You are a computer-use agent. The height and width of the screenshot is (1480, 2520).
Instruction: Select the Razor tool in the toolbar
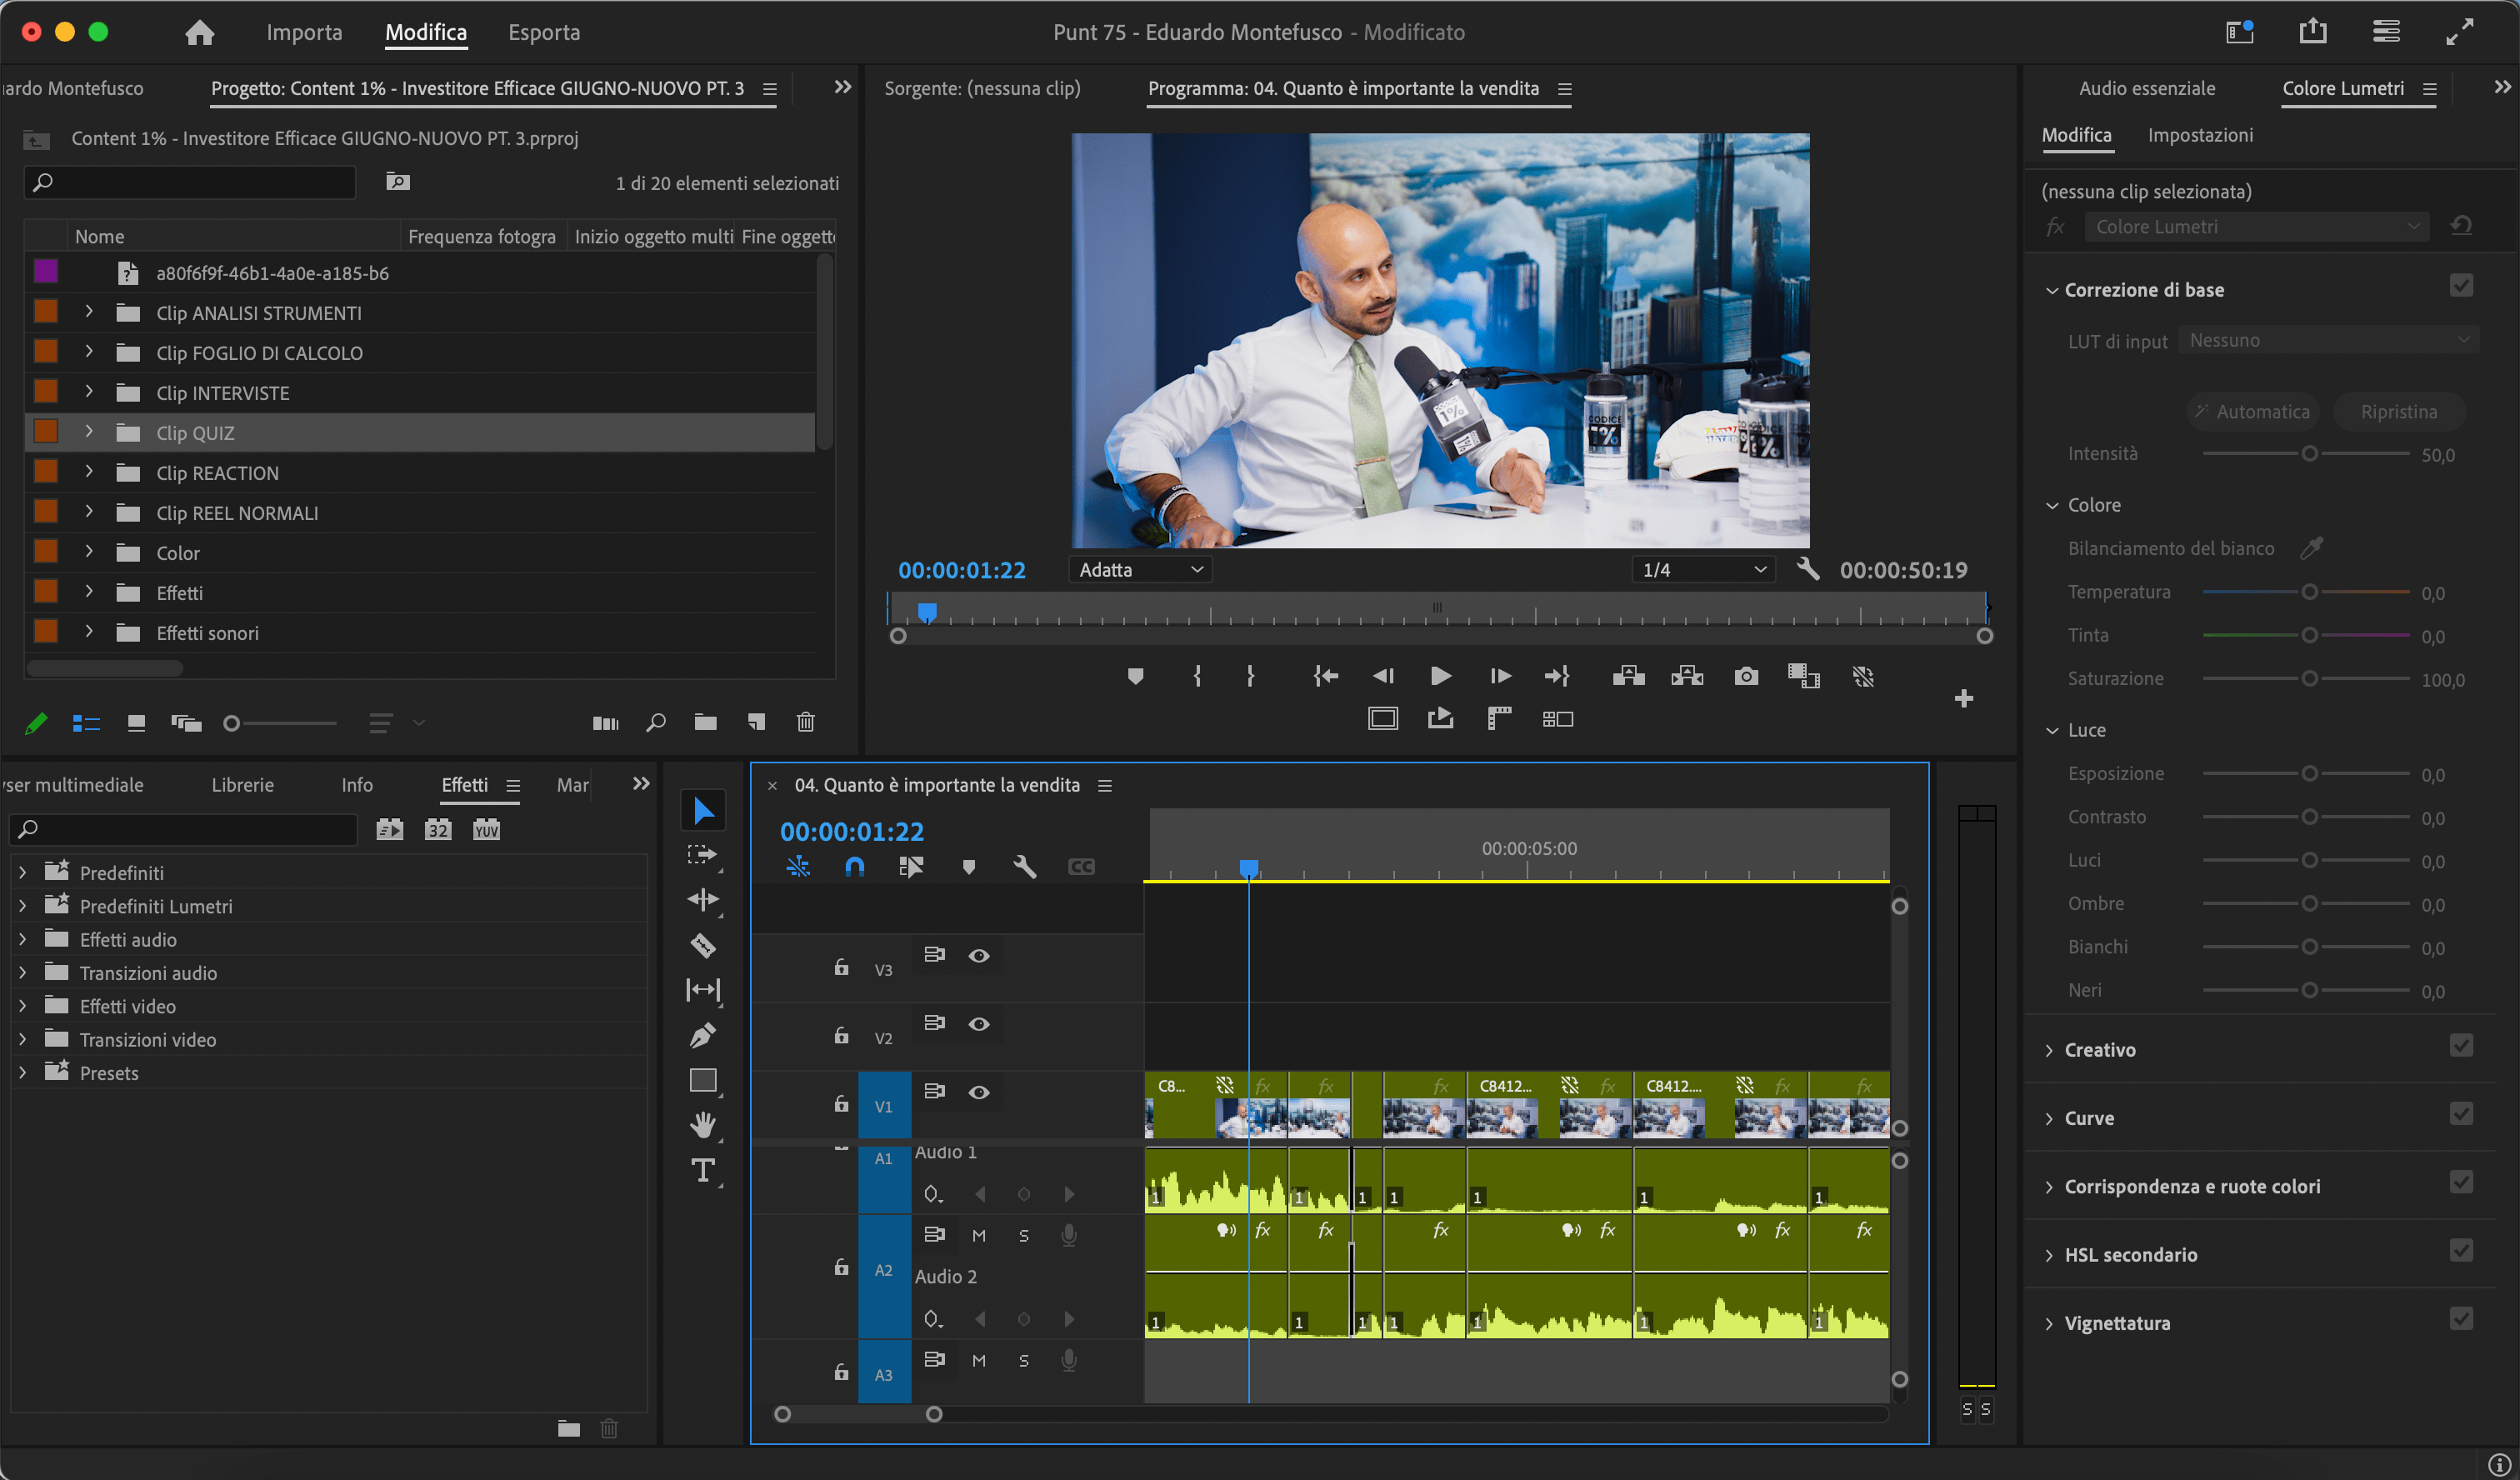pyautogui.click(x=703, y=945)
